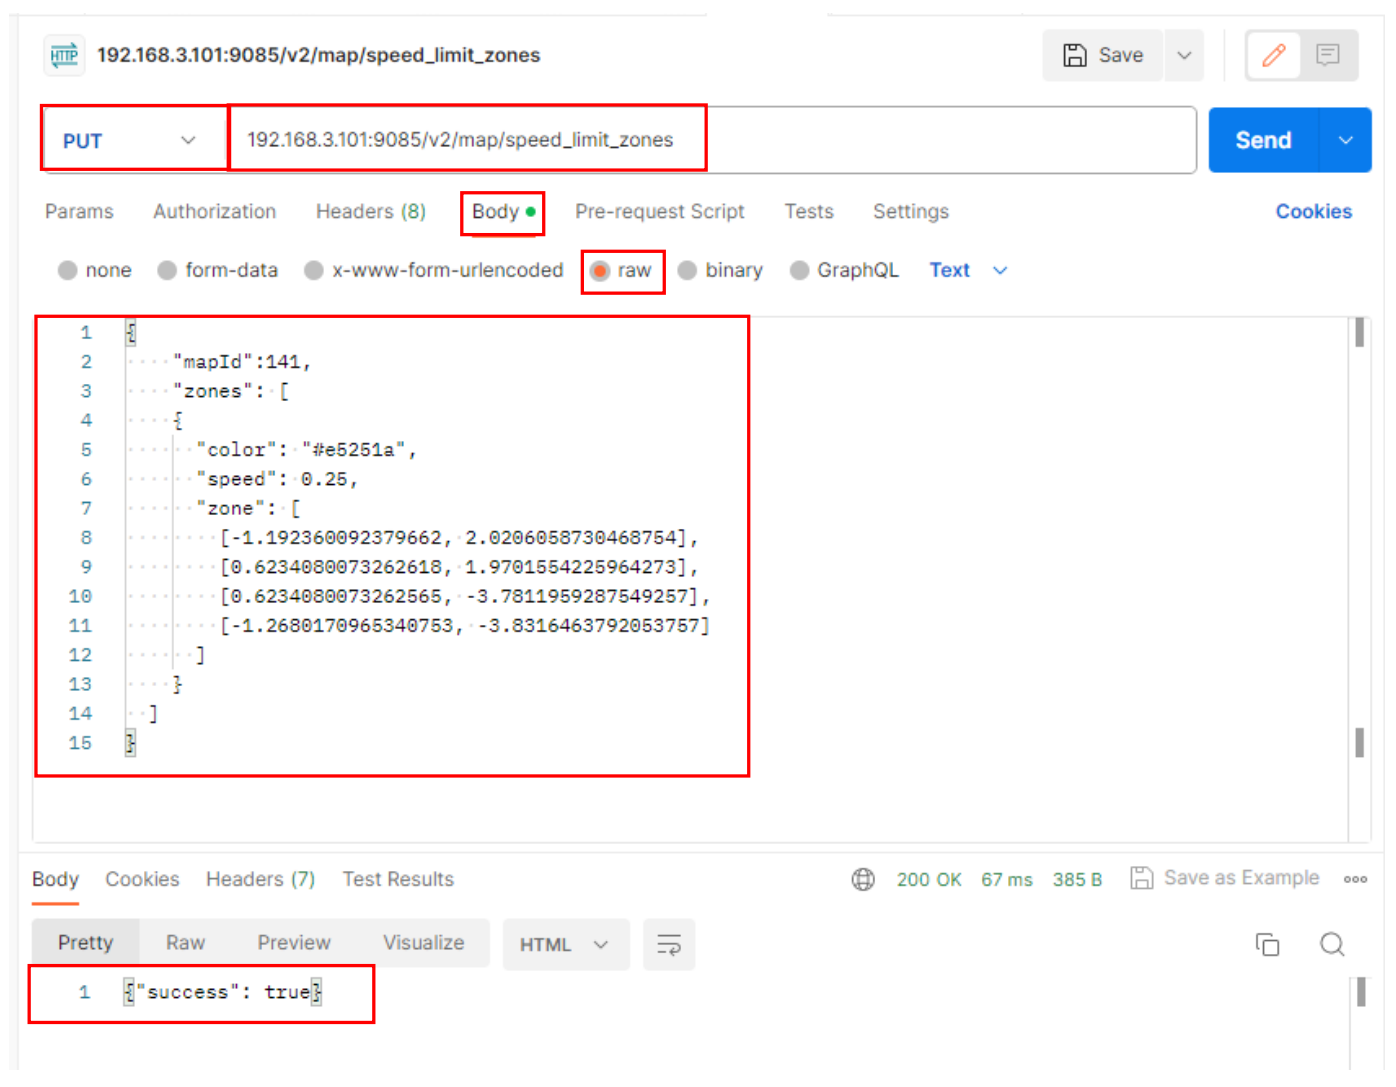The image size is (1396, 1087).
Task: Search the response with magnifier icon
Action: click(1332, 944)
